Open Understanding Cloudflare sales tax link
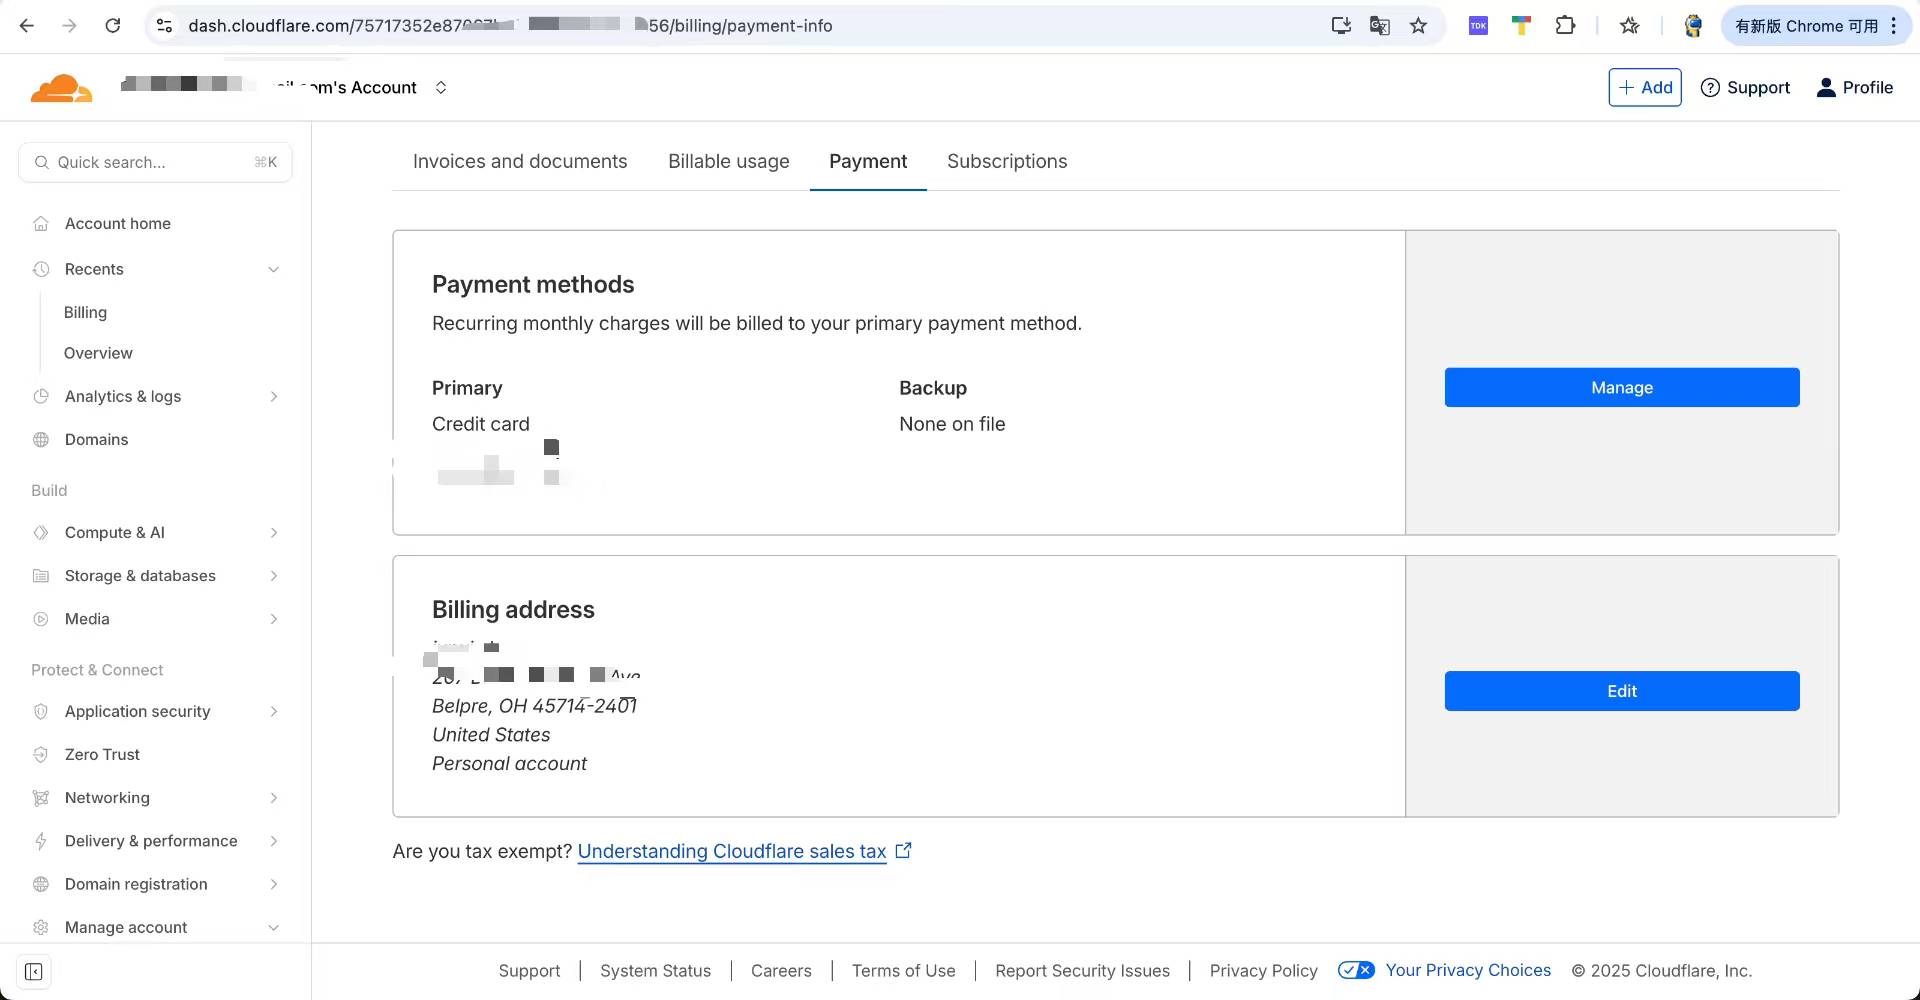This screenshot has width=1920, height=1000. point(732,852)
